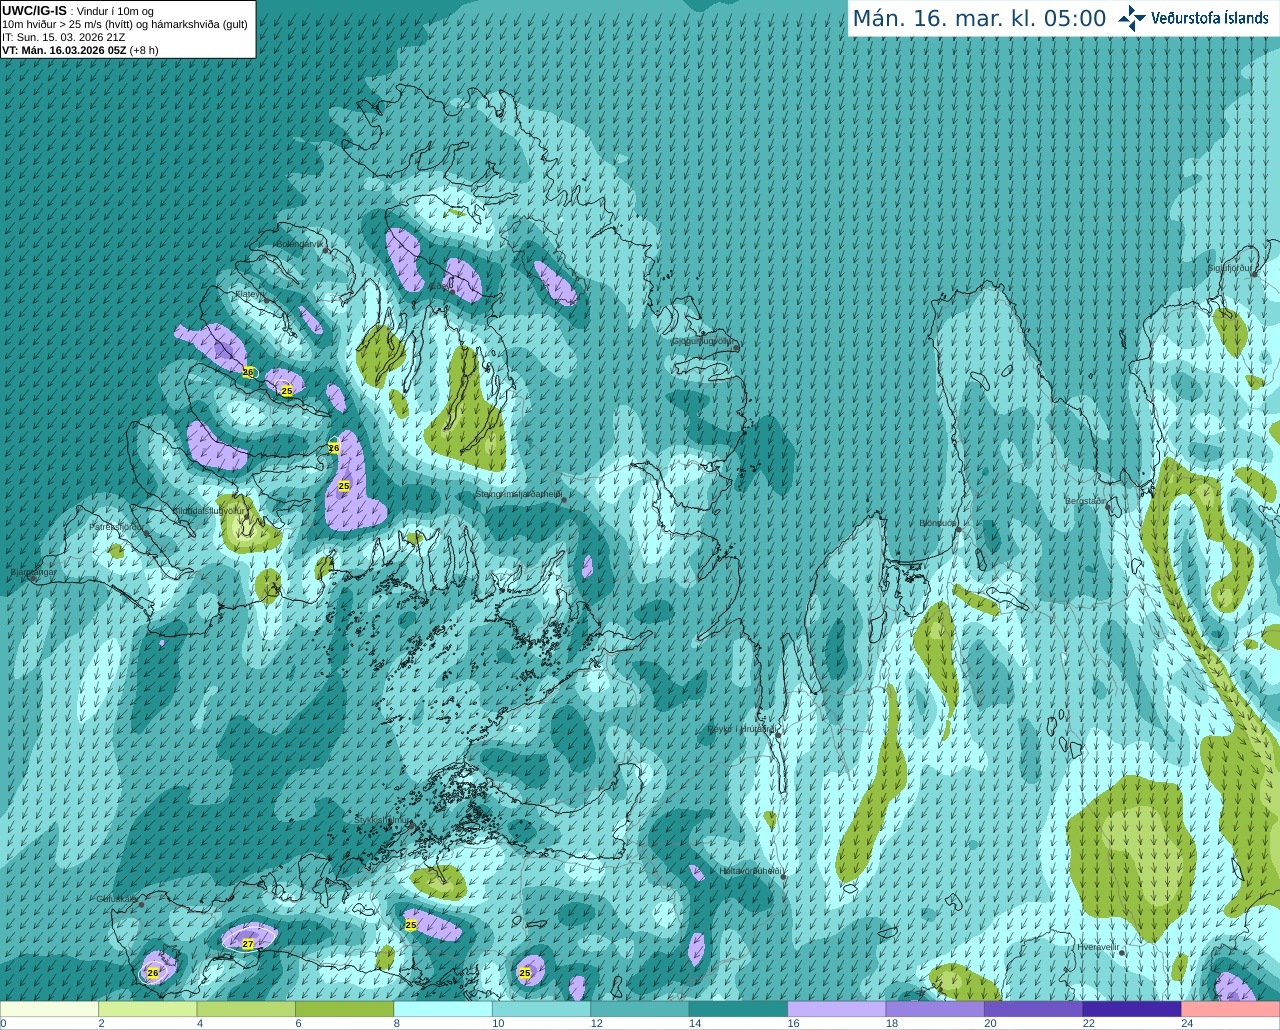
Task: Click the Bjargtangar station label
Action: (34, 573)
